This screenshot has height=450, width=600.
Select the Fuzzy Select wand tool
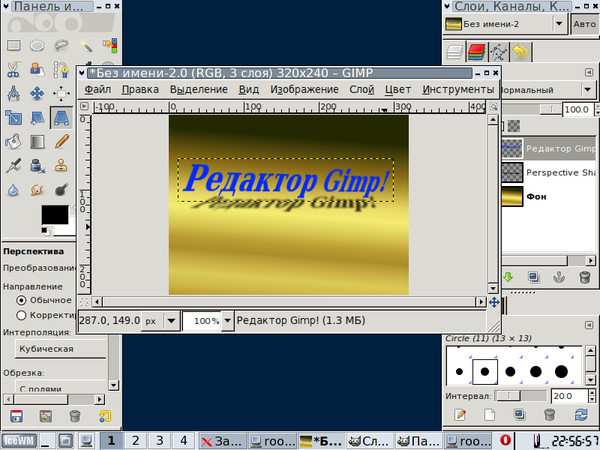[86, 46]
